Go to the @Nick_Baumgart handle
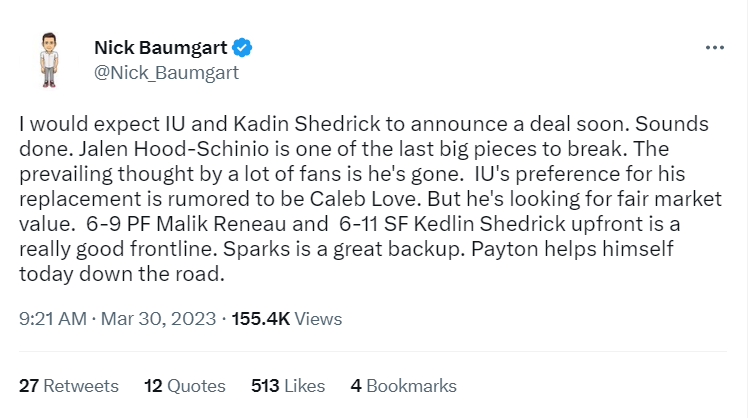This screenshot has width=749, height=418. tap(166, 72)
